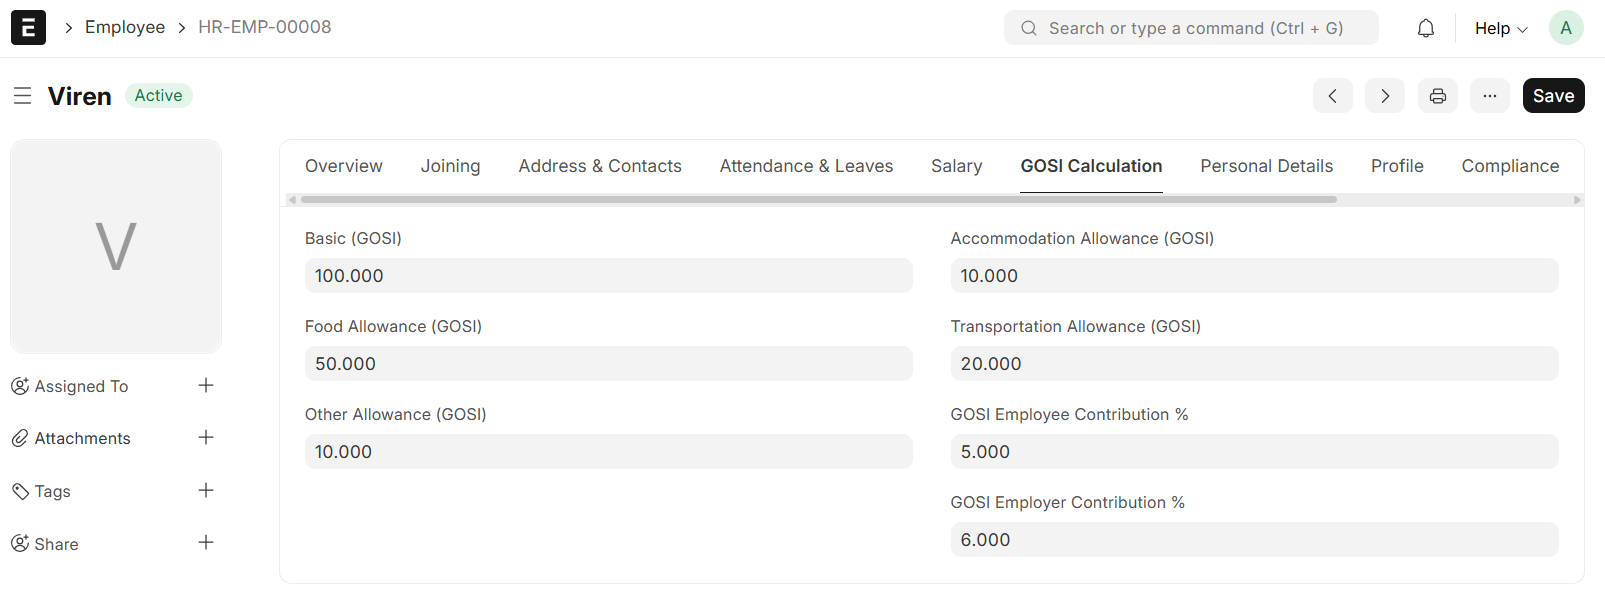
Task: Go to next employee record
Action: coord(1384,96)
